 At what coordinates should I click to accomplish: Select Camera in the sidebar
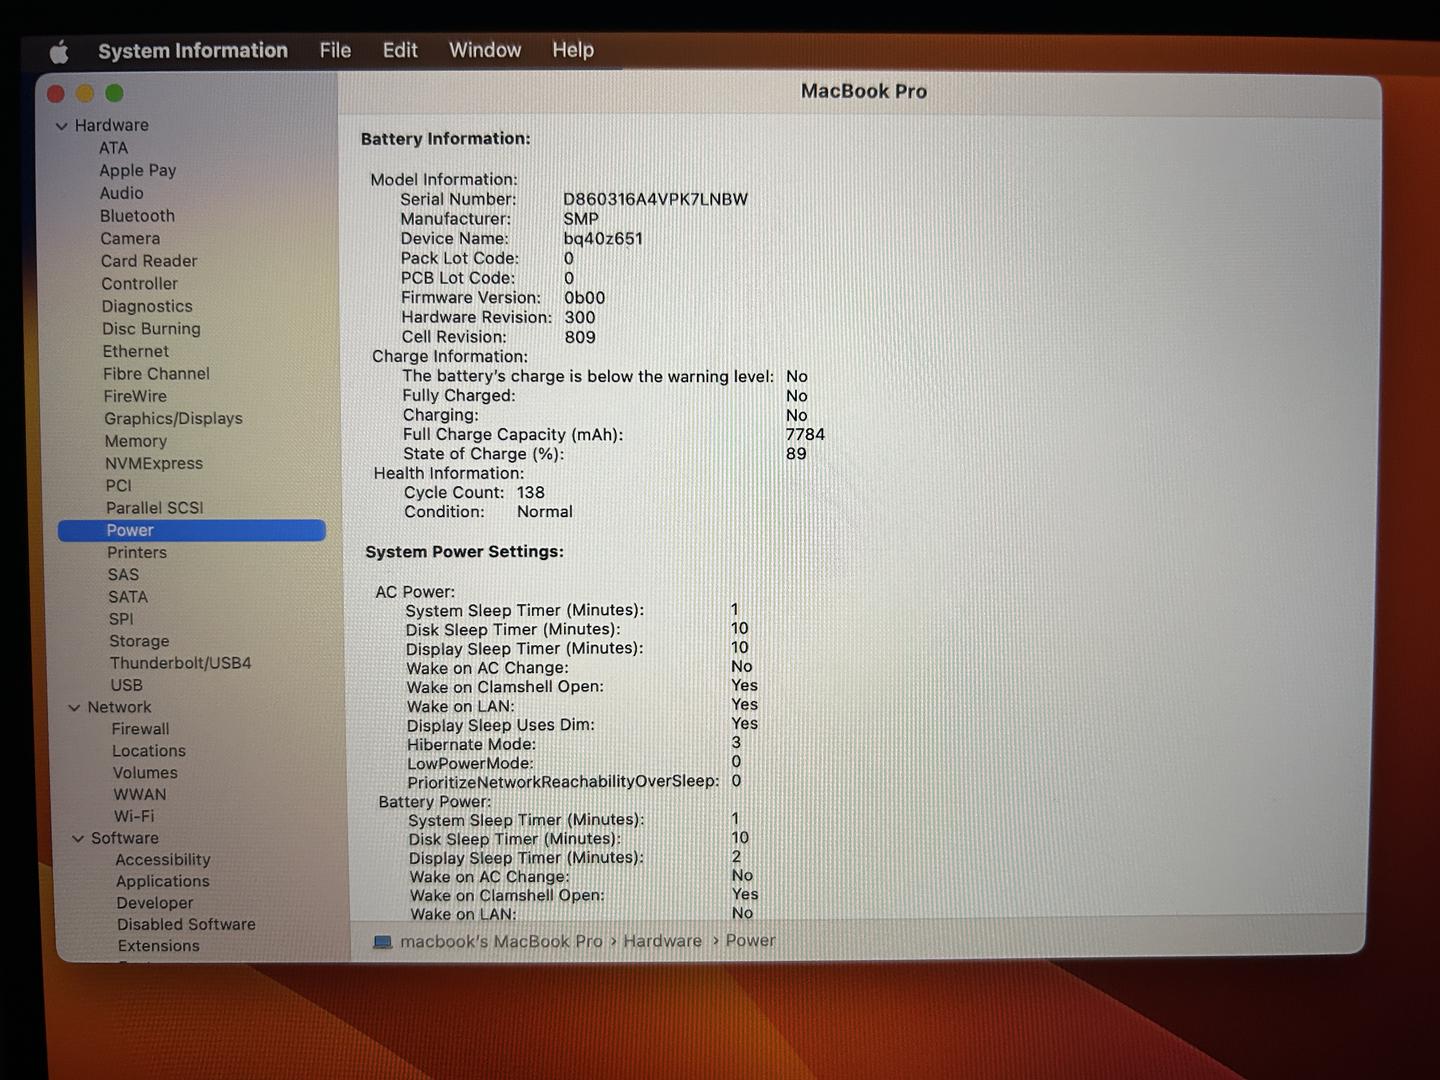[130, 239]
